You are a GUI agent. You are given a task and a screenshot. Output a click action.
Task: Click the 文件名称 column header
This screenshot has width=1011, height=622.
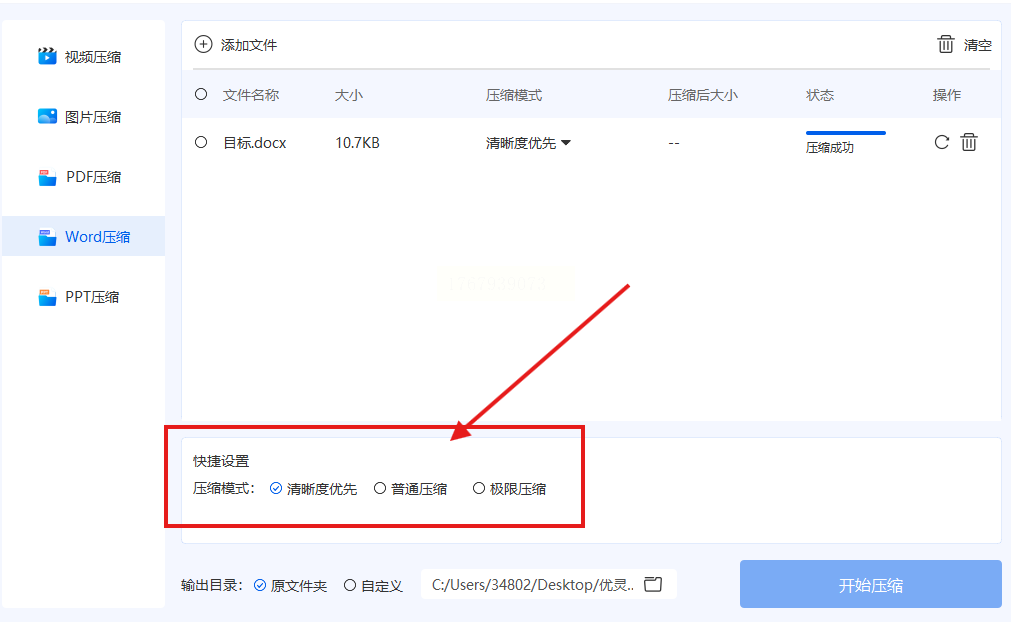coord(251,95)
